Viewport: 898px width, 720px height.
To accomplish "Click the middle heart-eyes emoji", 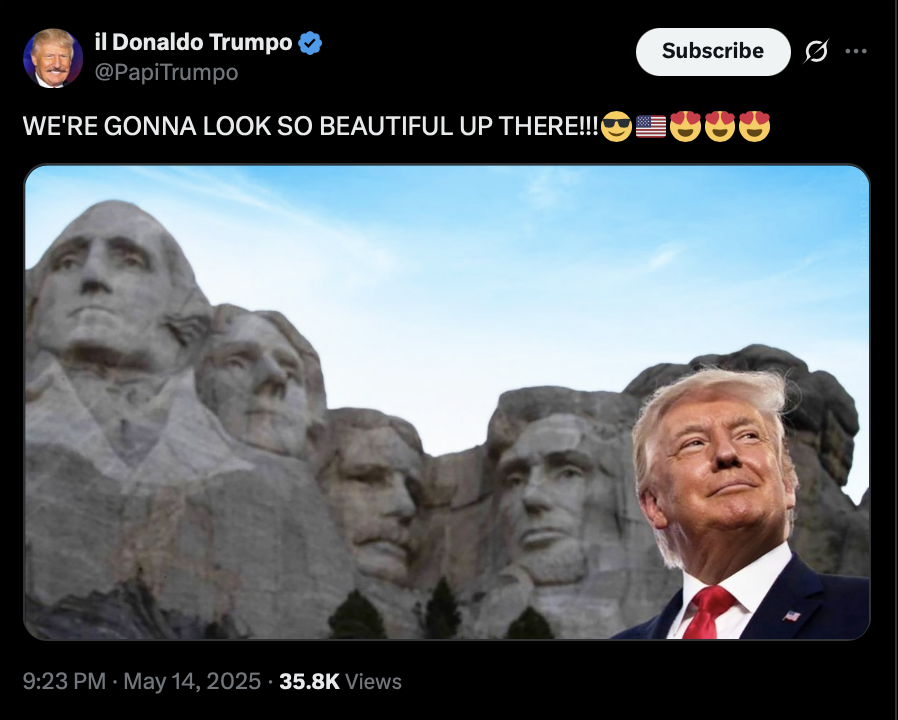I will coord(720,127).
